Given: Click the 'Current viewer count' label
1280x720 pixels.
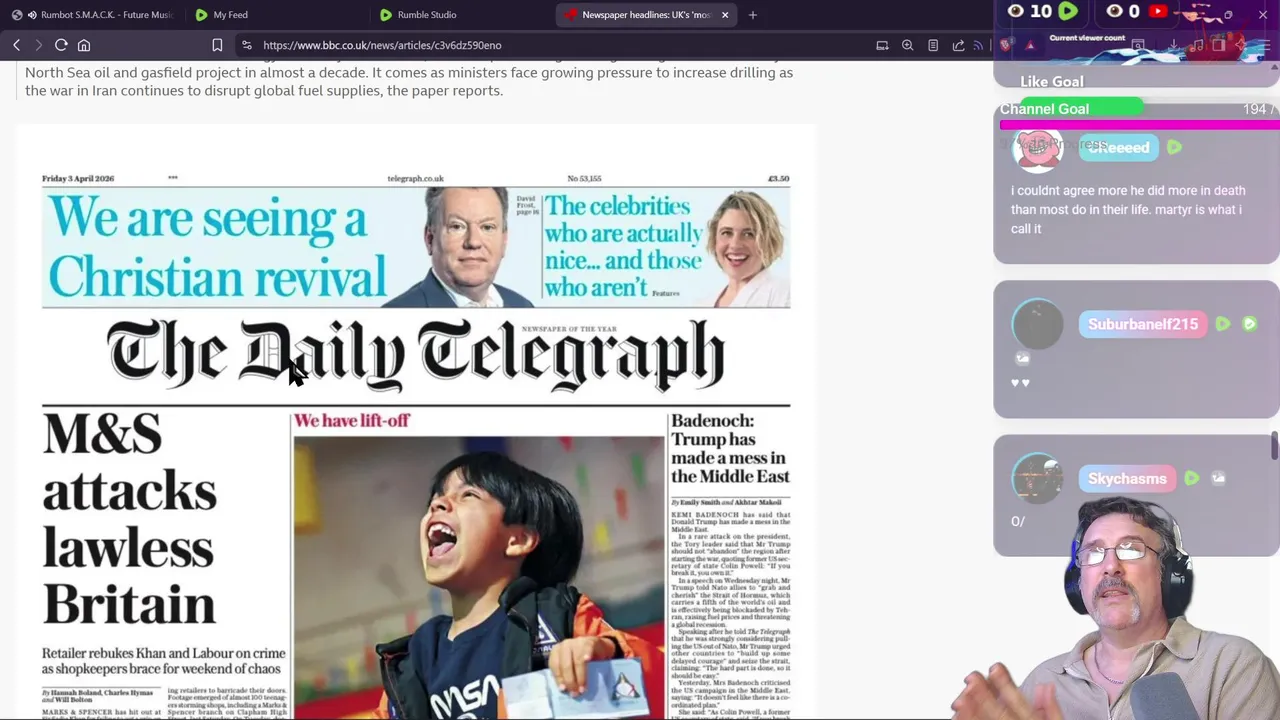Looking at the screenshot, I should pyautogui.click(x=1087, y=38).
